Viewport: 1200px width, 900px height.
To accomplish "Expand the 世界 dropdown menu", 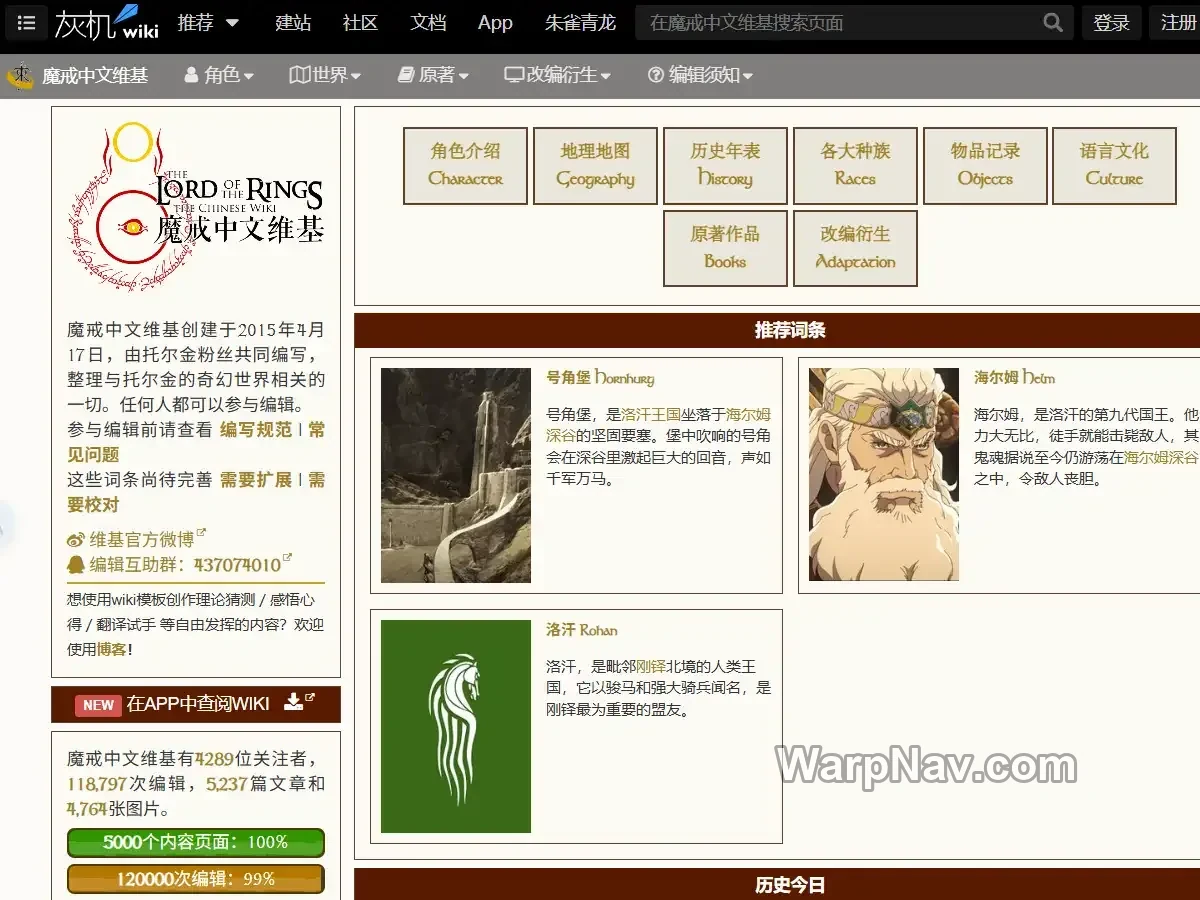I will click(325, 75).
